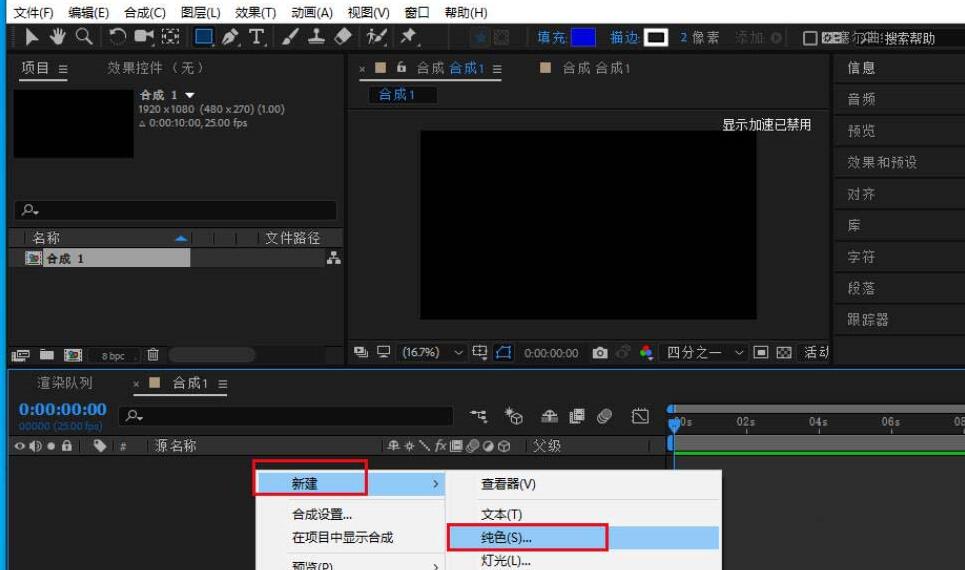Select the Eraser tool
965x570 pixels.
coord(342,37)
